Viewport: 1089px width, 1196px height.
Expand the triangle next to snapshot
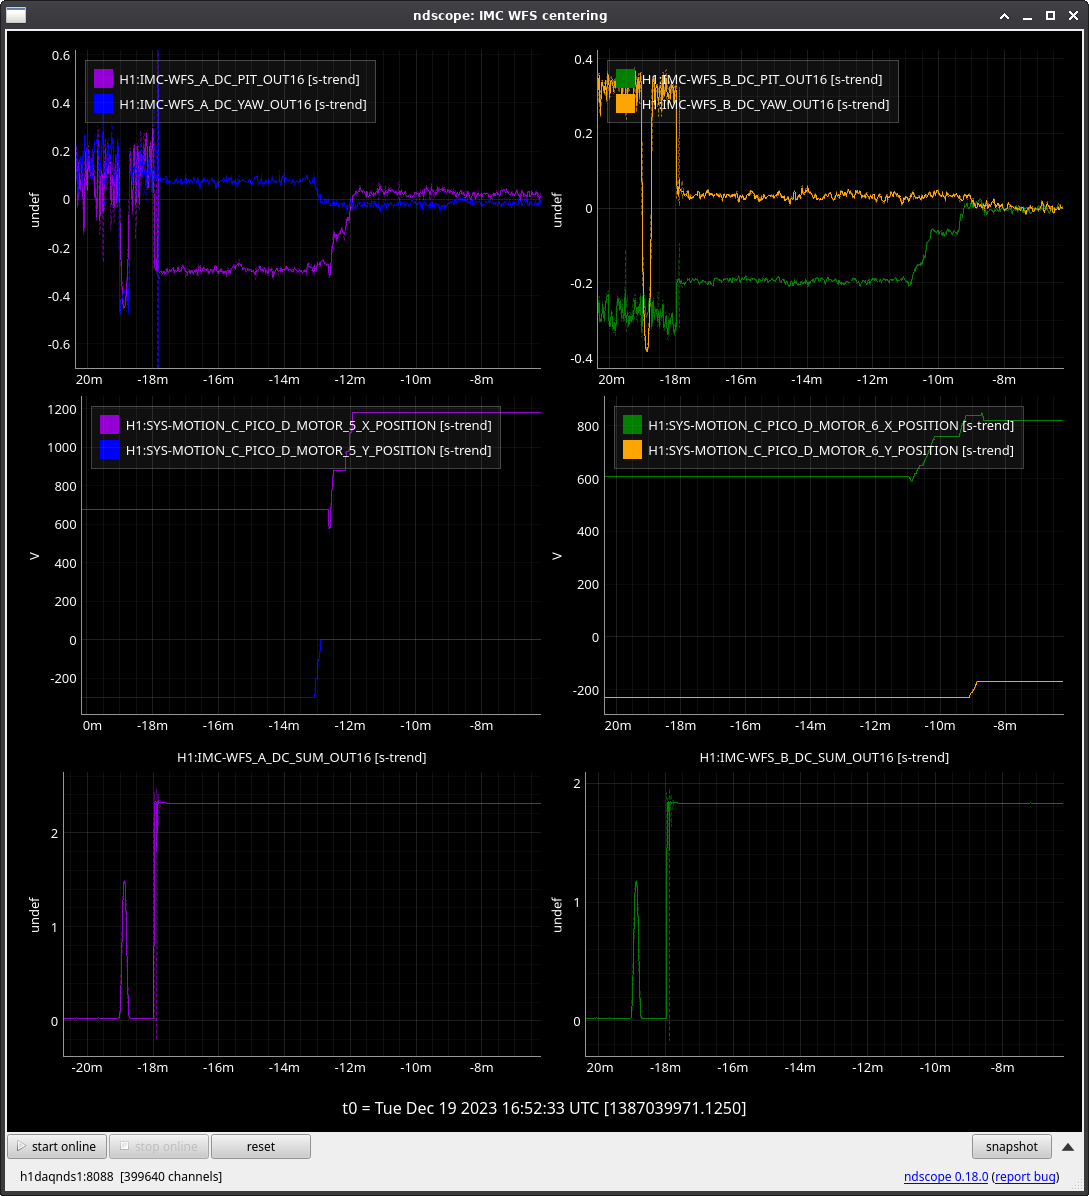tap(1068, 1146)
